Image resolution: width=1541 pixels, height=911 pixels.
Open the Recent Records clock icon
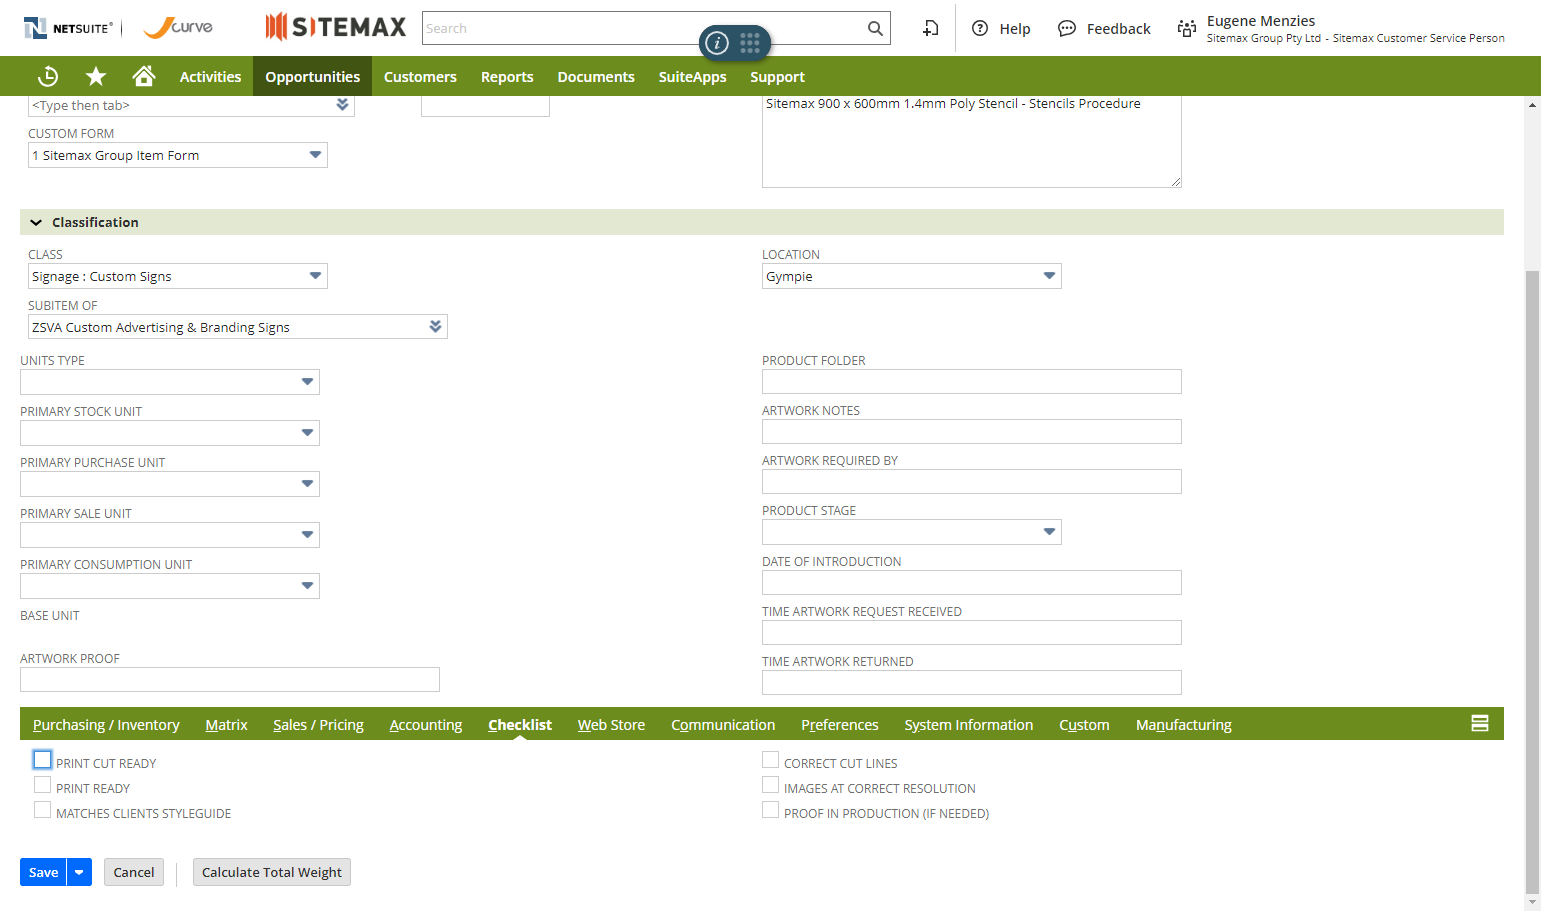click(x=48, y=76)
